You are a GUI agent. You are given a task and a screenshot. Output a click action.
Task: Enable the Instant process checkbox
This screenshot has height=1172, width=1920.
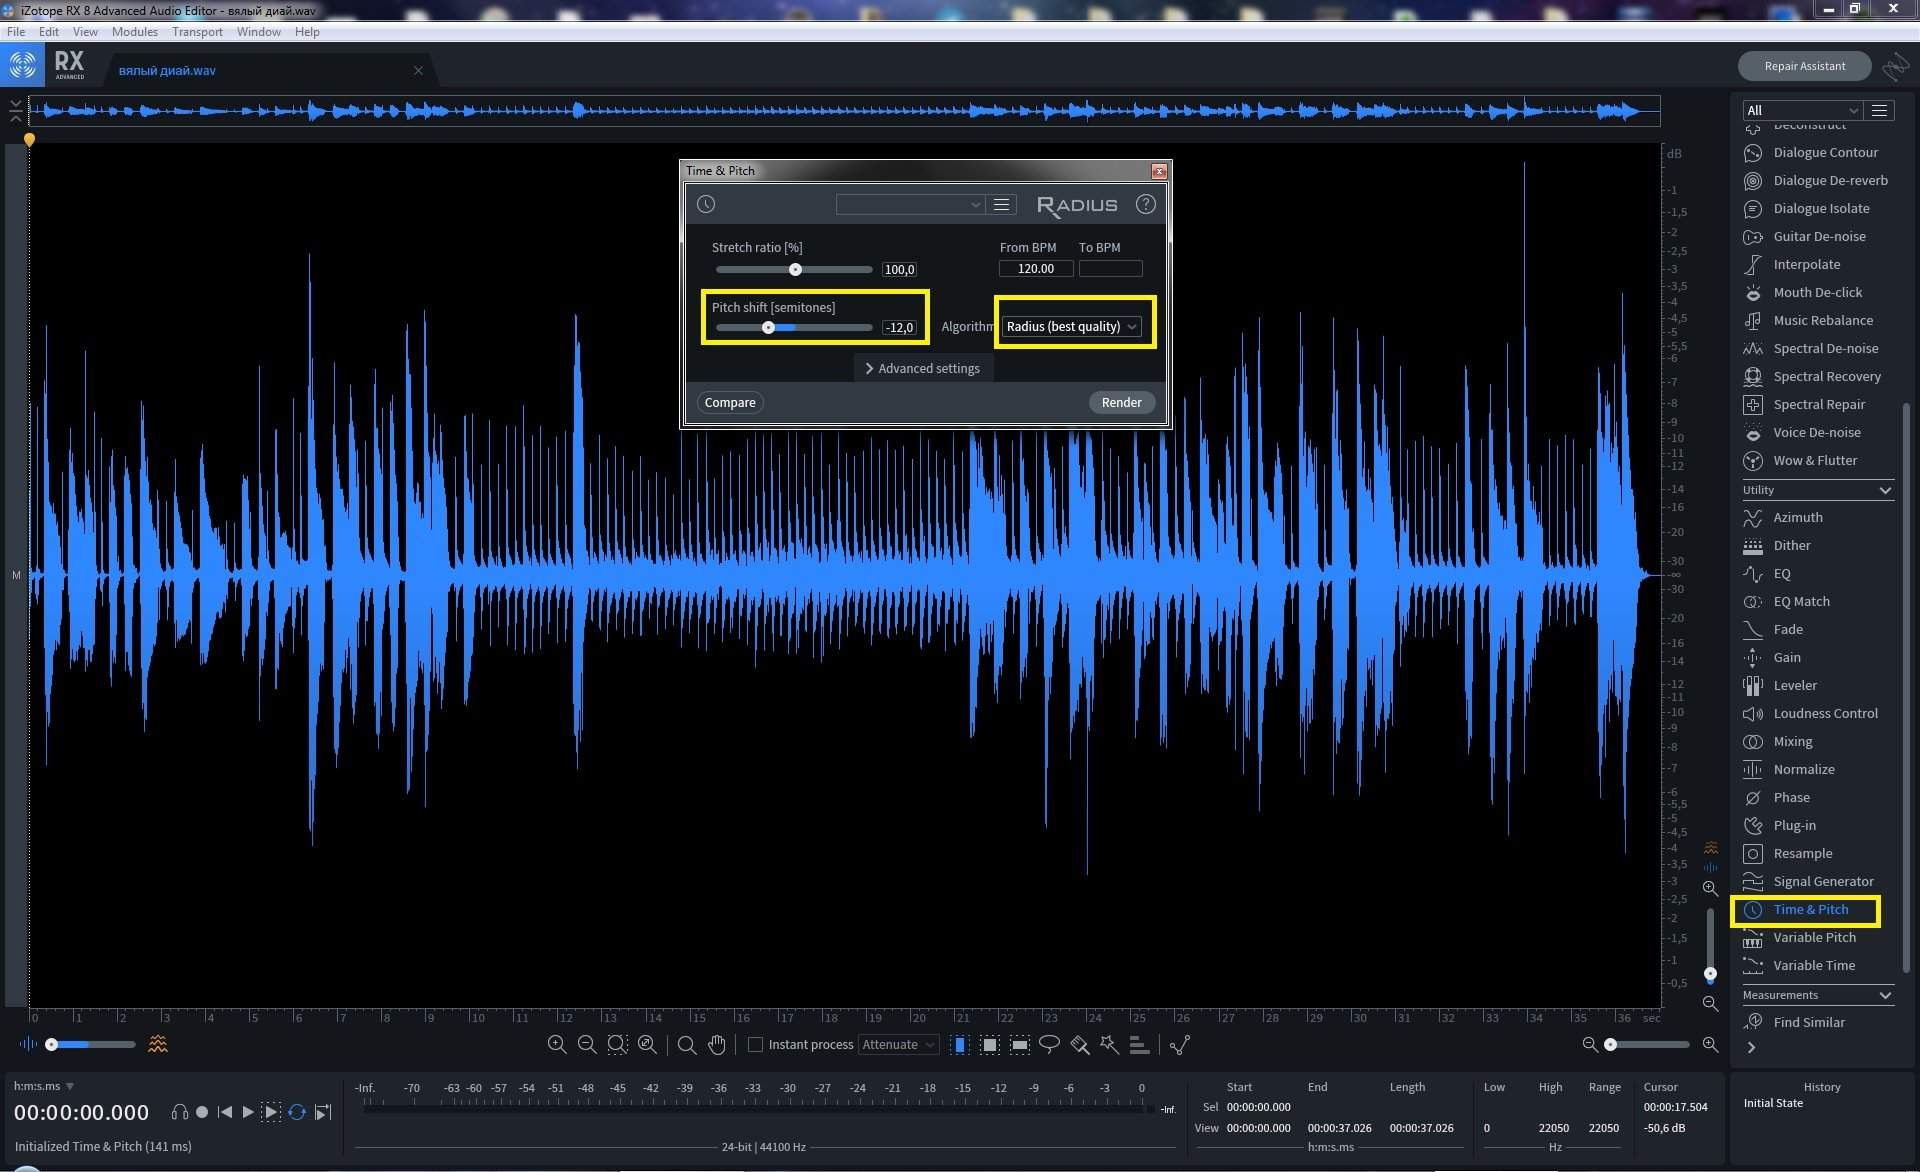point(756,1044)
